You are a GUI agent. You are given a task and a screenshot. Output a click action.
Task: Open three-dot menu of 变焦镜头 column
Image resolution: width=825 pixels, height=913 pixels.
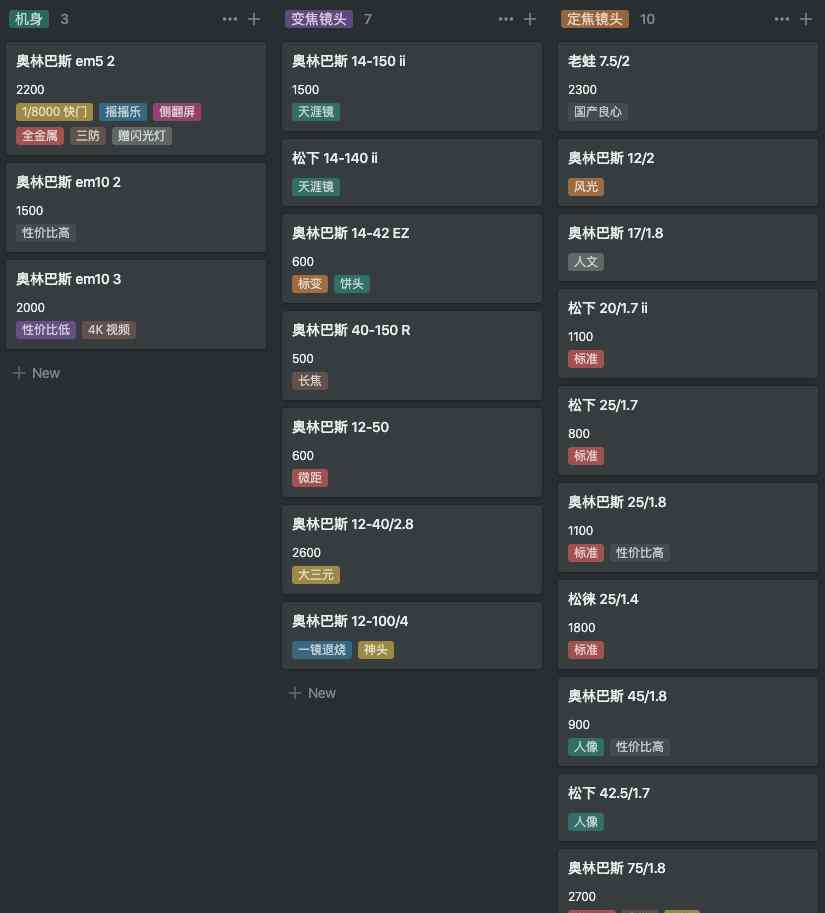tap(505, 19)
